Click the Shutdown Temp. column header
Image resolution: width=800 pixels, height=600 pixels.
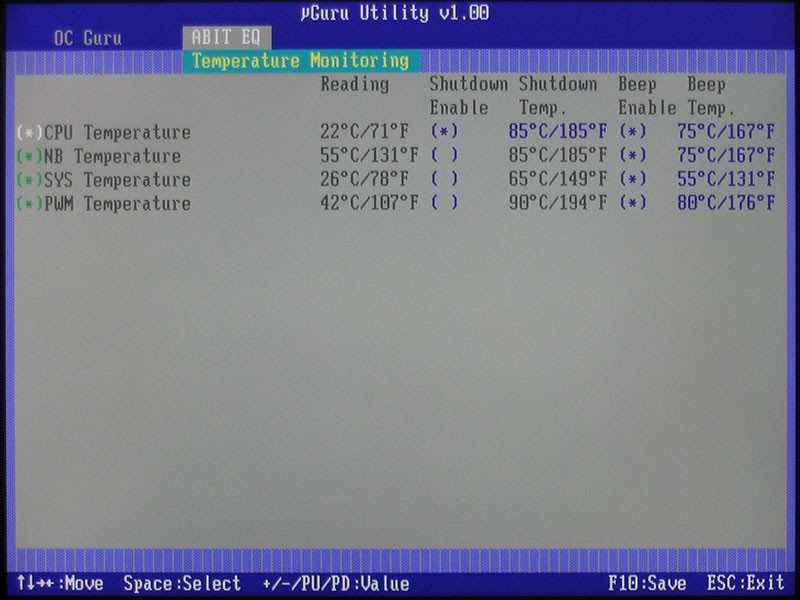click(558, 96)
